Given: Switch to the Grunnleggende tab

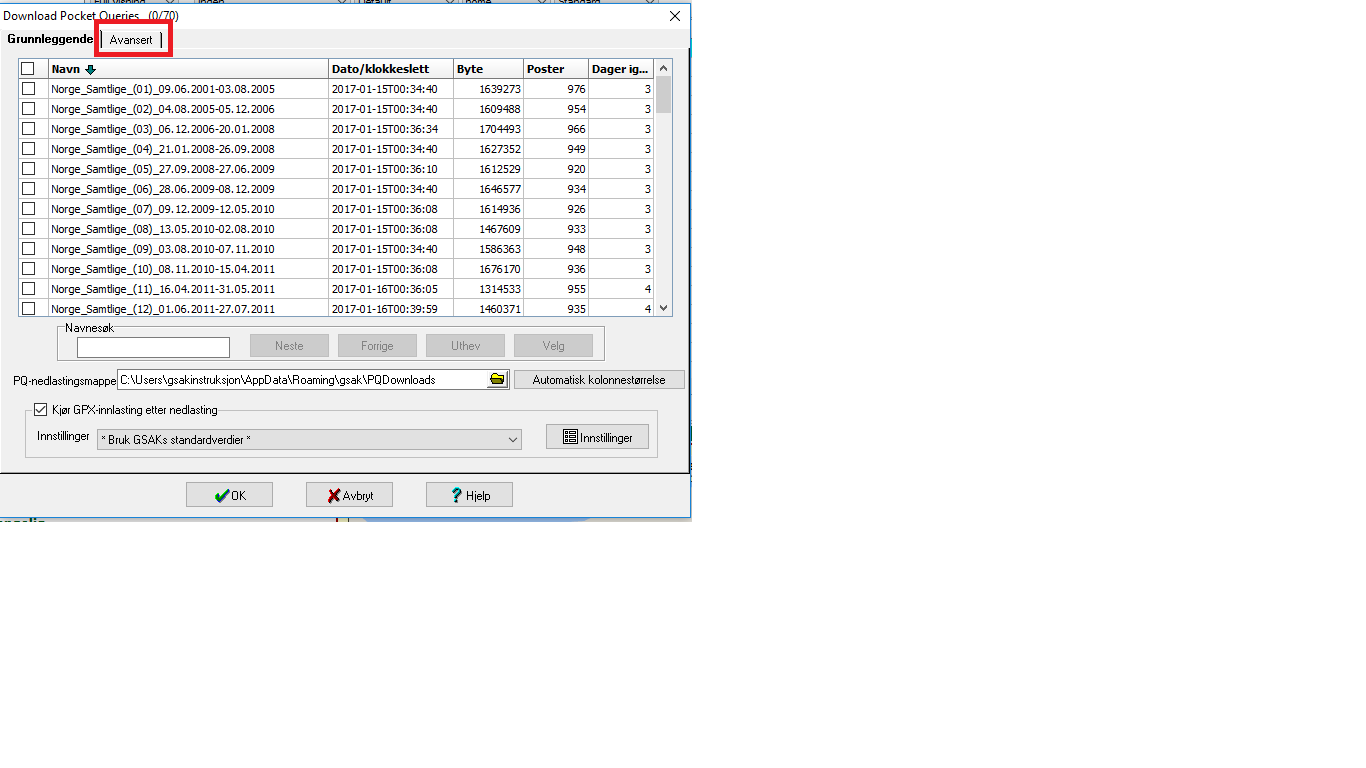Looking at the screenshot, I should tap(50, 39).
